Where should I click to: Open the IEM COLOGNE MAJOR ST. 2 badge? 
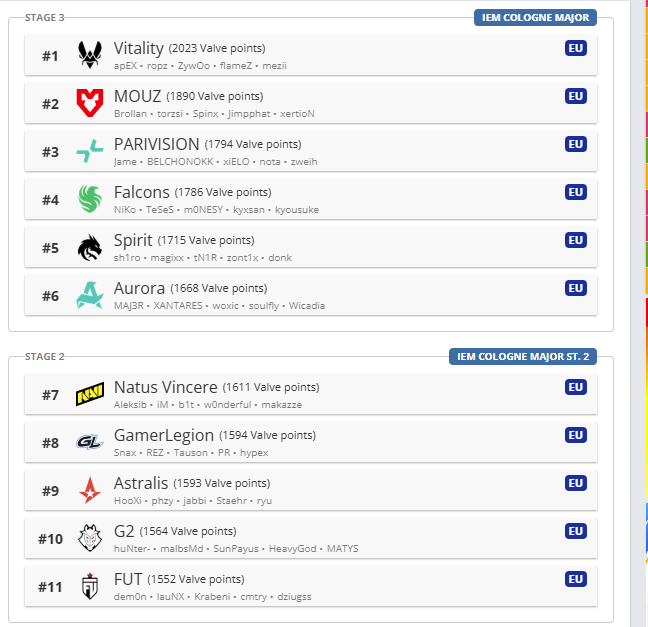[x=522, y=357]
